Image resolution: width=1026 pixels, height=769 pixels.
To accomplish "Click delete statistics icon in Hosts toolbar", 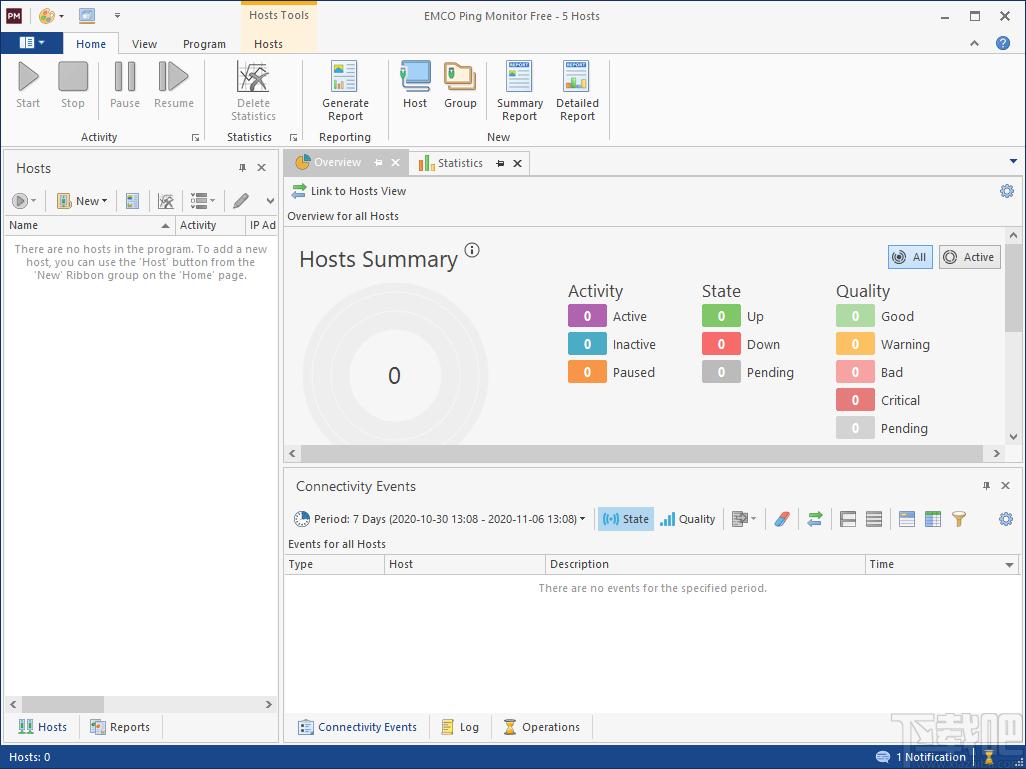I will tap(166, 200).
